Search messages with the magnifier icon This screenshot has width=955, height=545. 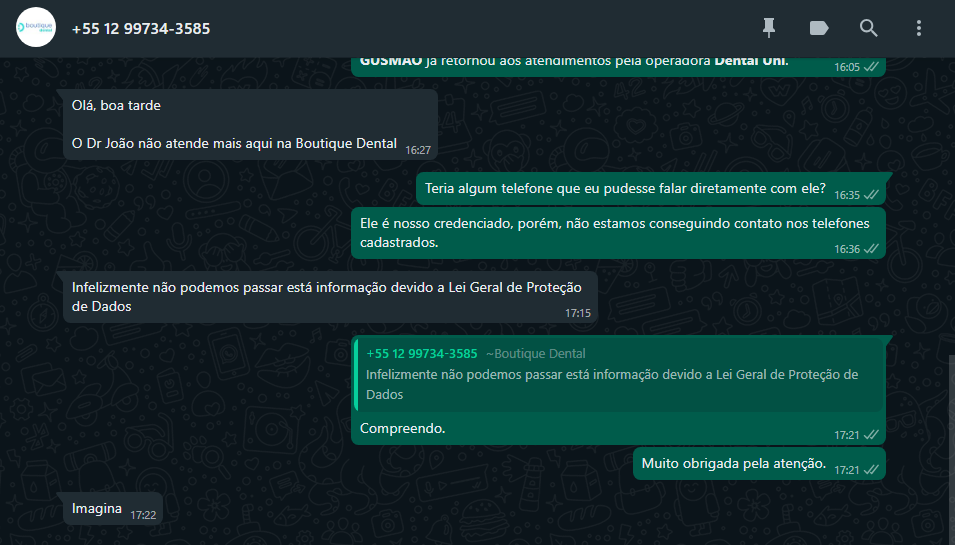(869, 28)
